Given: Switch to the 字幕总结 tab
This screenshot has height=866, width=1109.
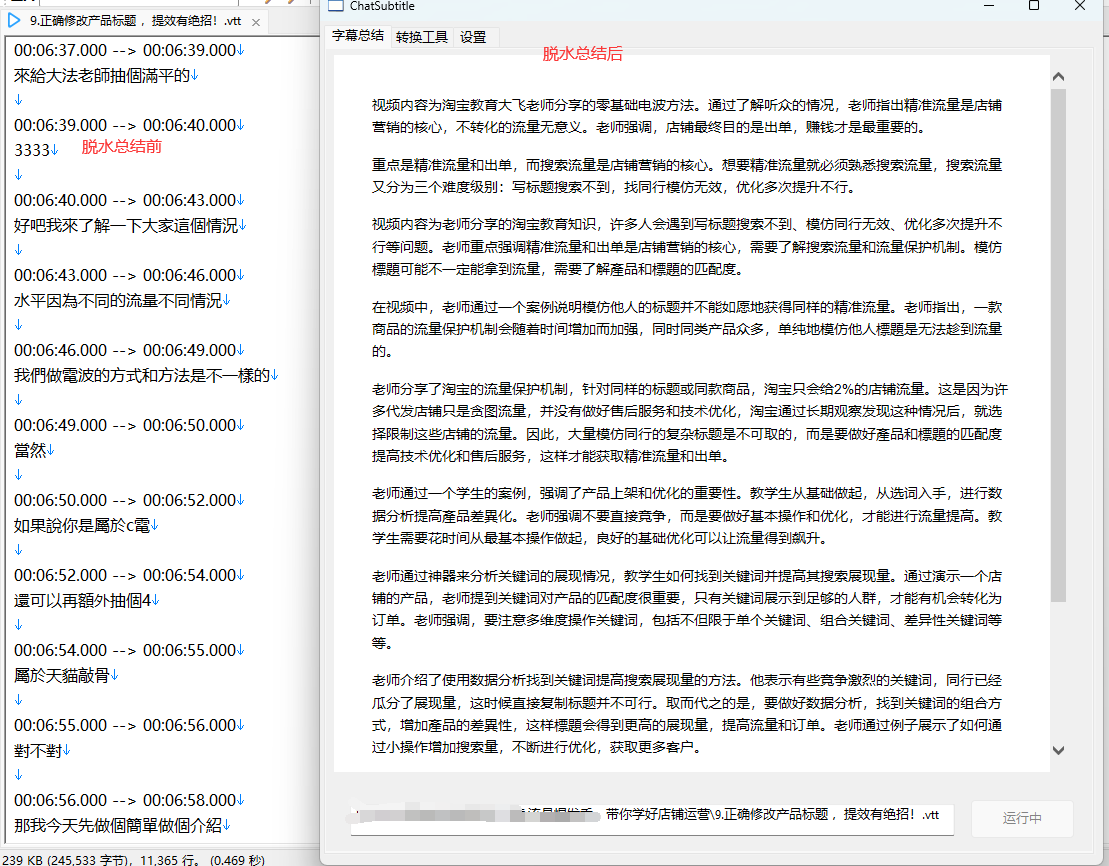Looking at the screenshot, I should pyautogui.click(x=358, y=35).
